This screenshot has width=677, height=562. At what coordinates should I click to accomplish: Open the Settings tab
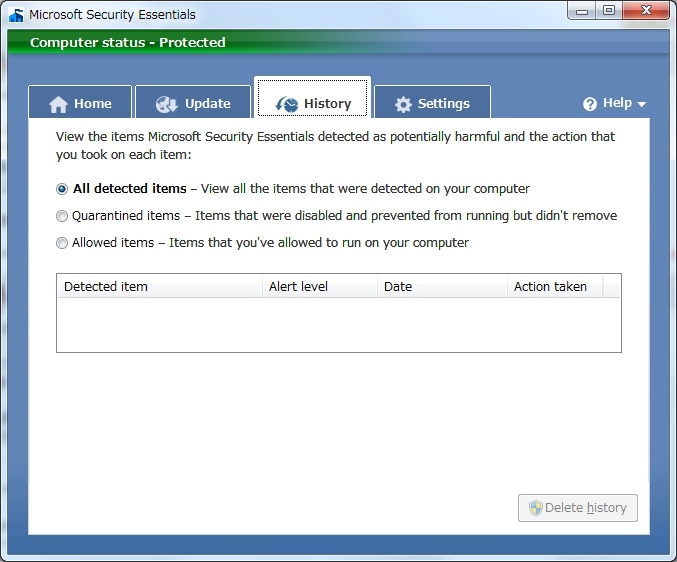pyautogui.click(x=432, y=102)
